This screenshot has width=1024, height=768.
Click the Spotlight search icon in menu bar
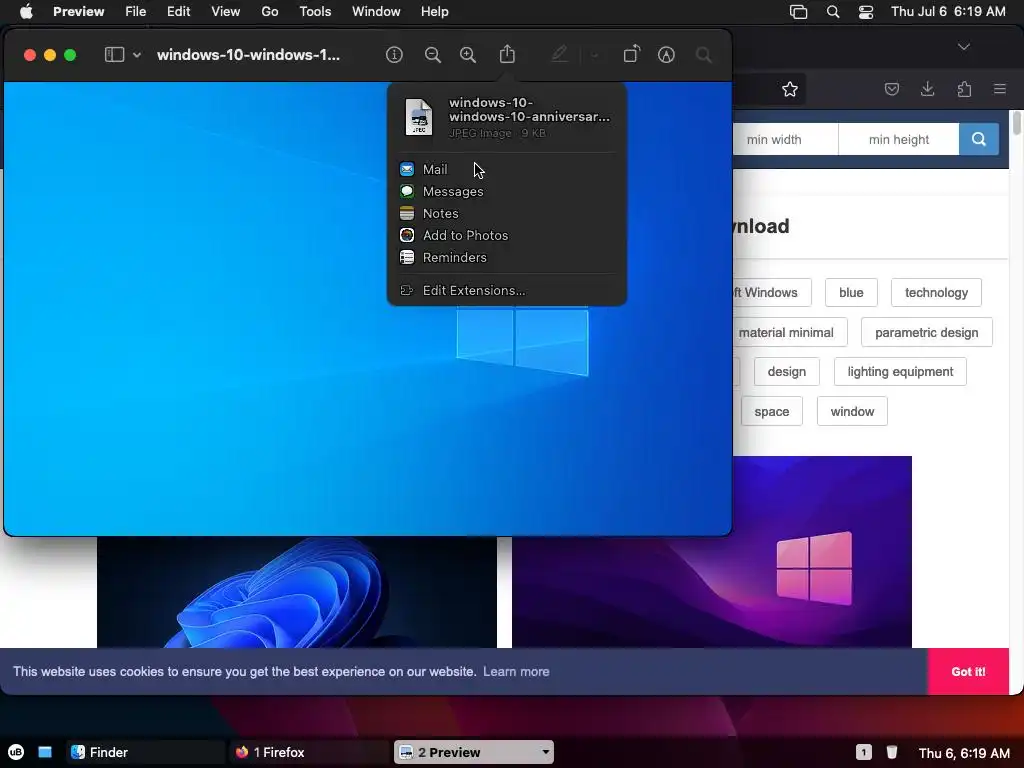point(833,12)
